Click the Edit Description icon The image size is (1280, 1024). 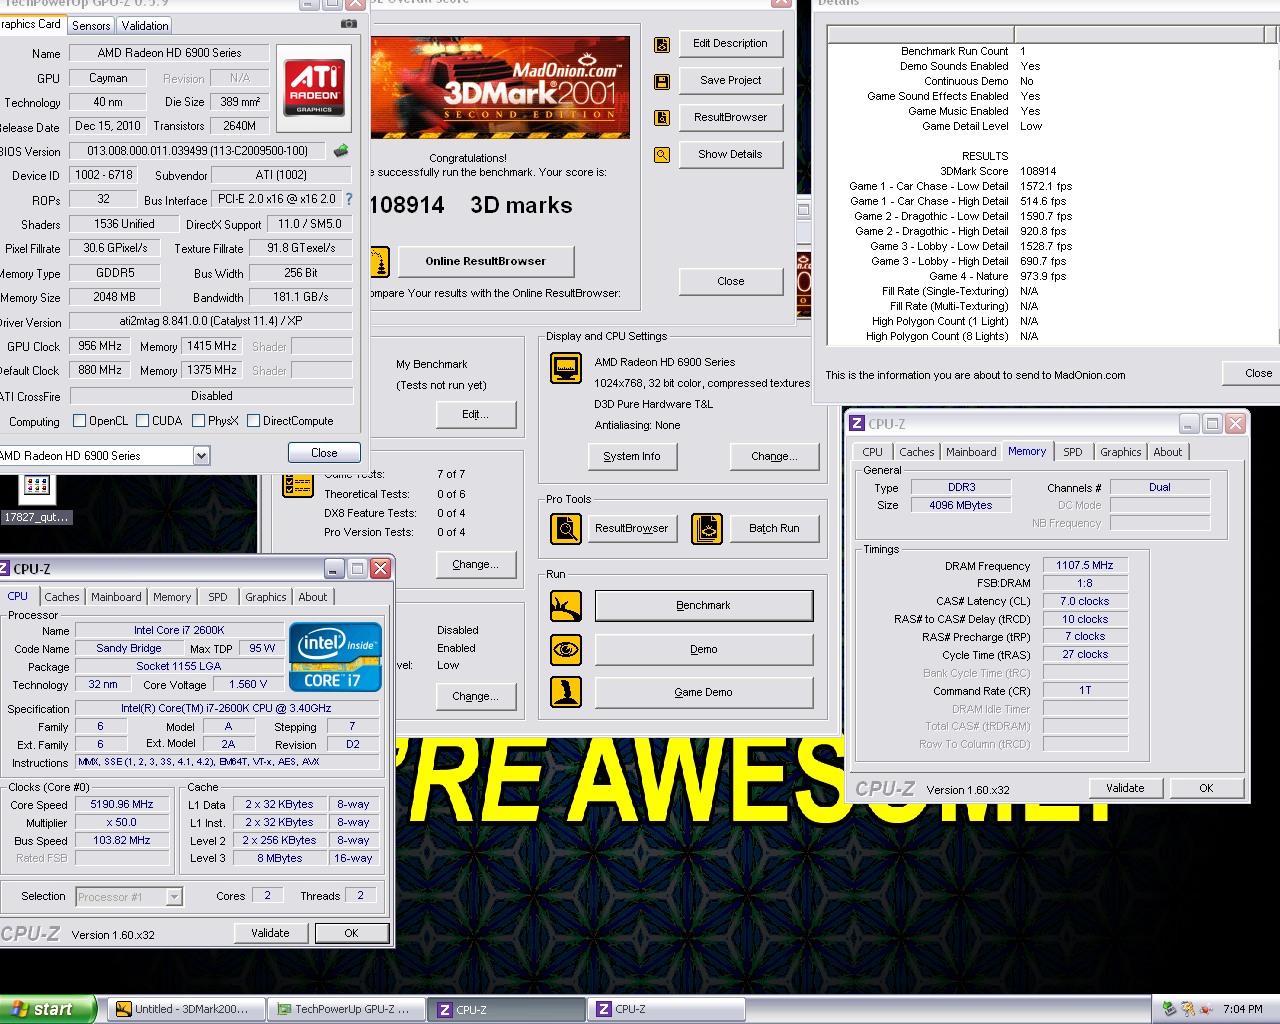pyautogui.click(x=661, y=45)
